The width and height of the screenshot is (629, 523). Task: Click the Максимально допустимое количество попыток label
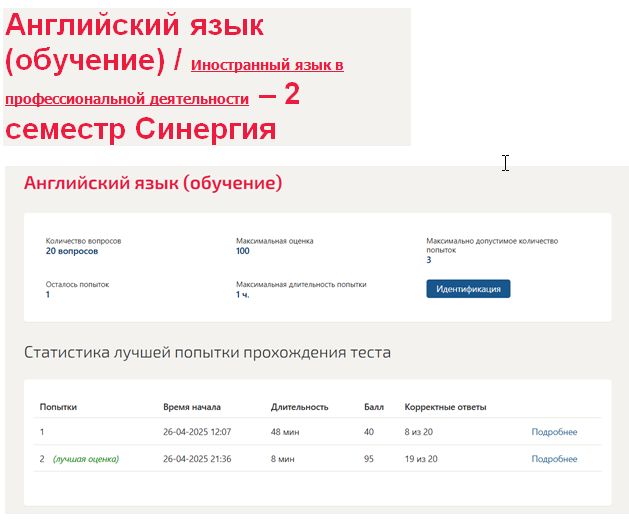492,245
